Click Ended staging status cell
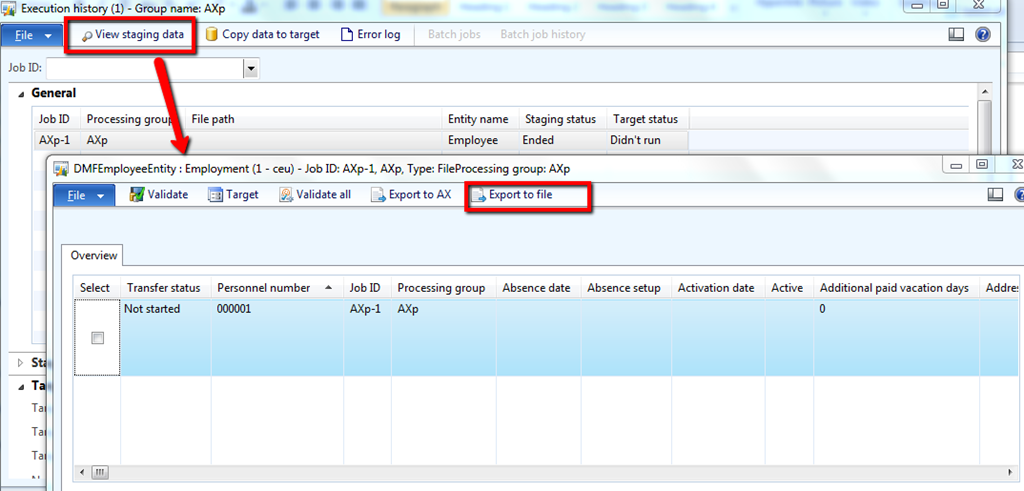 coord(562,140)
